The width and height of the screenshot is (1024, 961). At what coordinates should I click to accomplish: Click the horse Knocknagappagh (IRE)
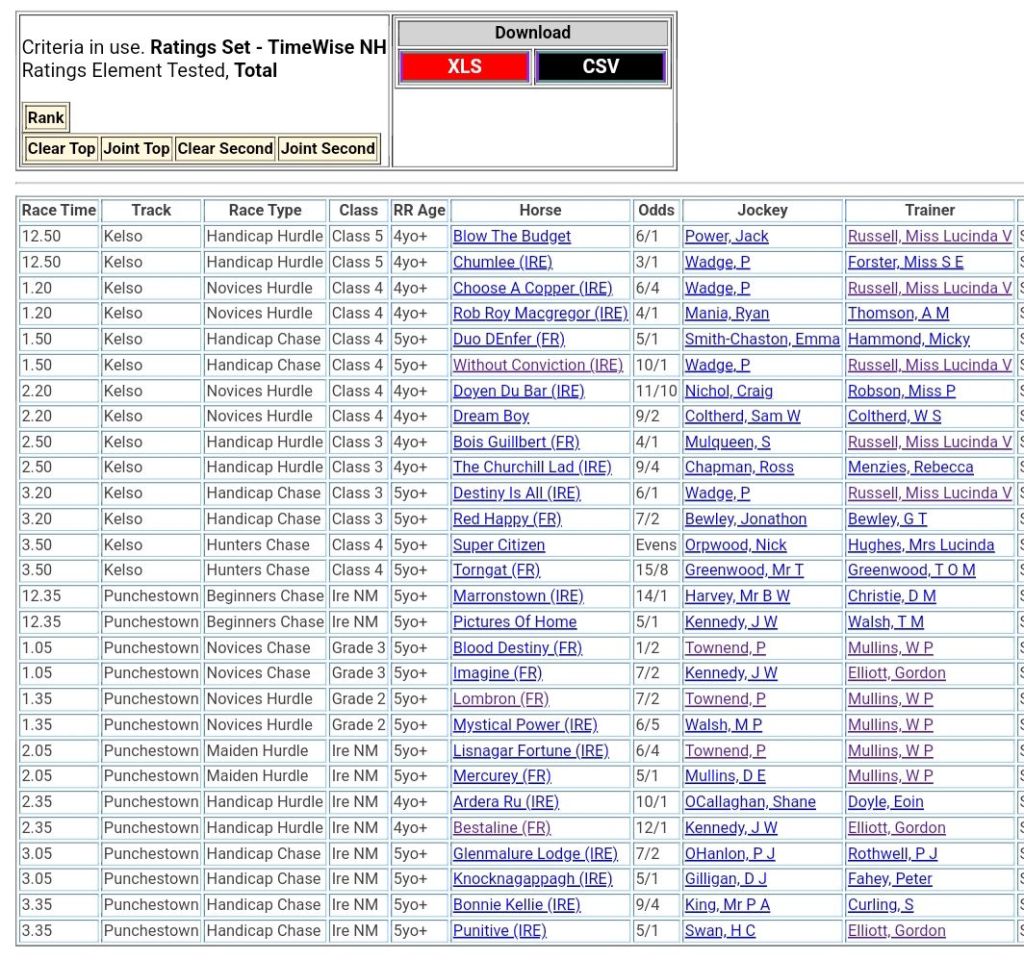(x=532, y=879)
